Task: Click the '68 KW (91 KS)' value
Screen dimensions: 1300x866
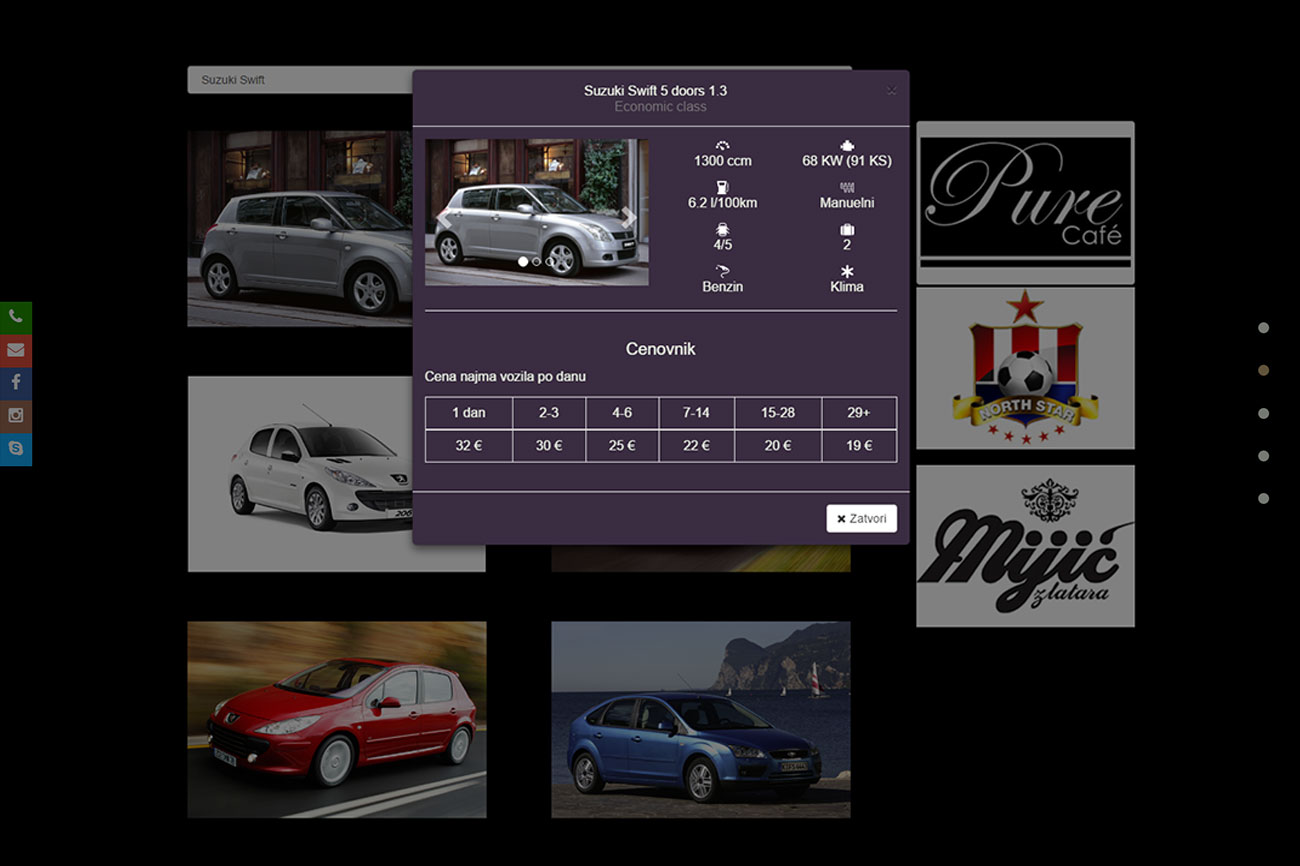Action: (847, 160)
